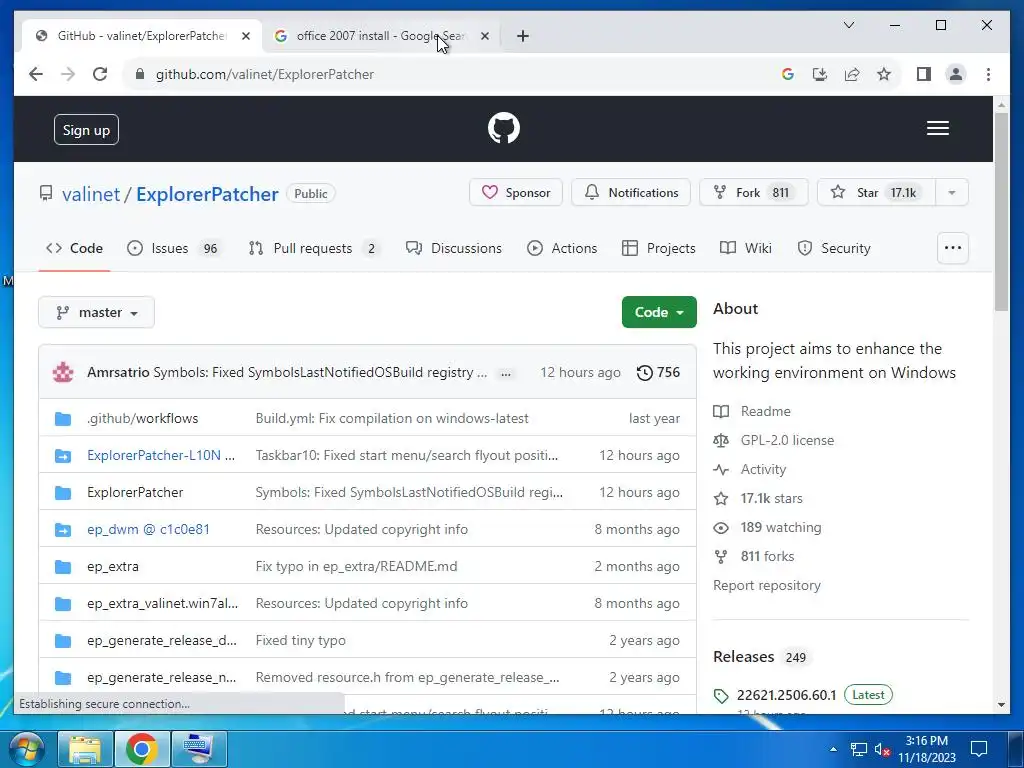The image size is (1024, 768).
Task: Open the repository tabs overflow menu
Action: [953, 248]
